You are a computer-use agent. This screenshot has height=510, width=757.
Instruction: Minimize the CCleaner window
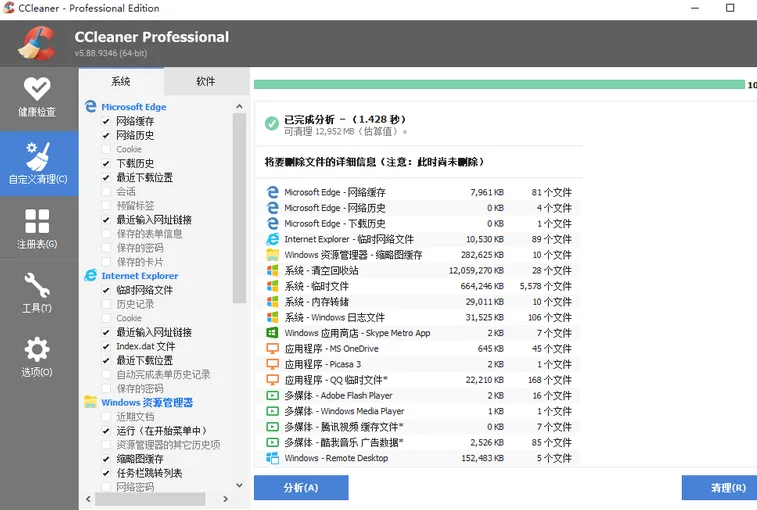[695, 8]
